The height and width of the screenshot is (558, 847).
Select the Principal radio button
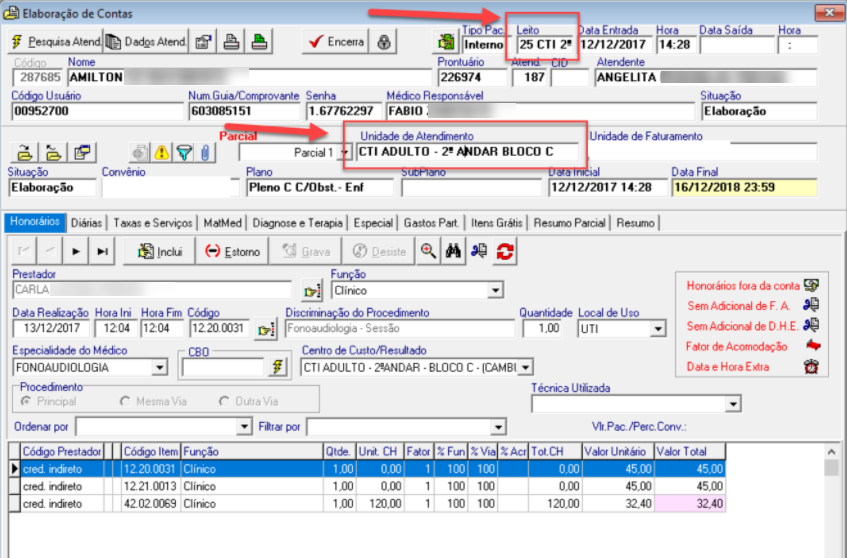[x=25, y=401]
